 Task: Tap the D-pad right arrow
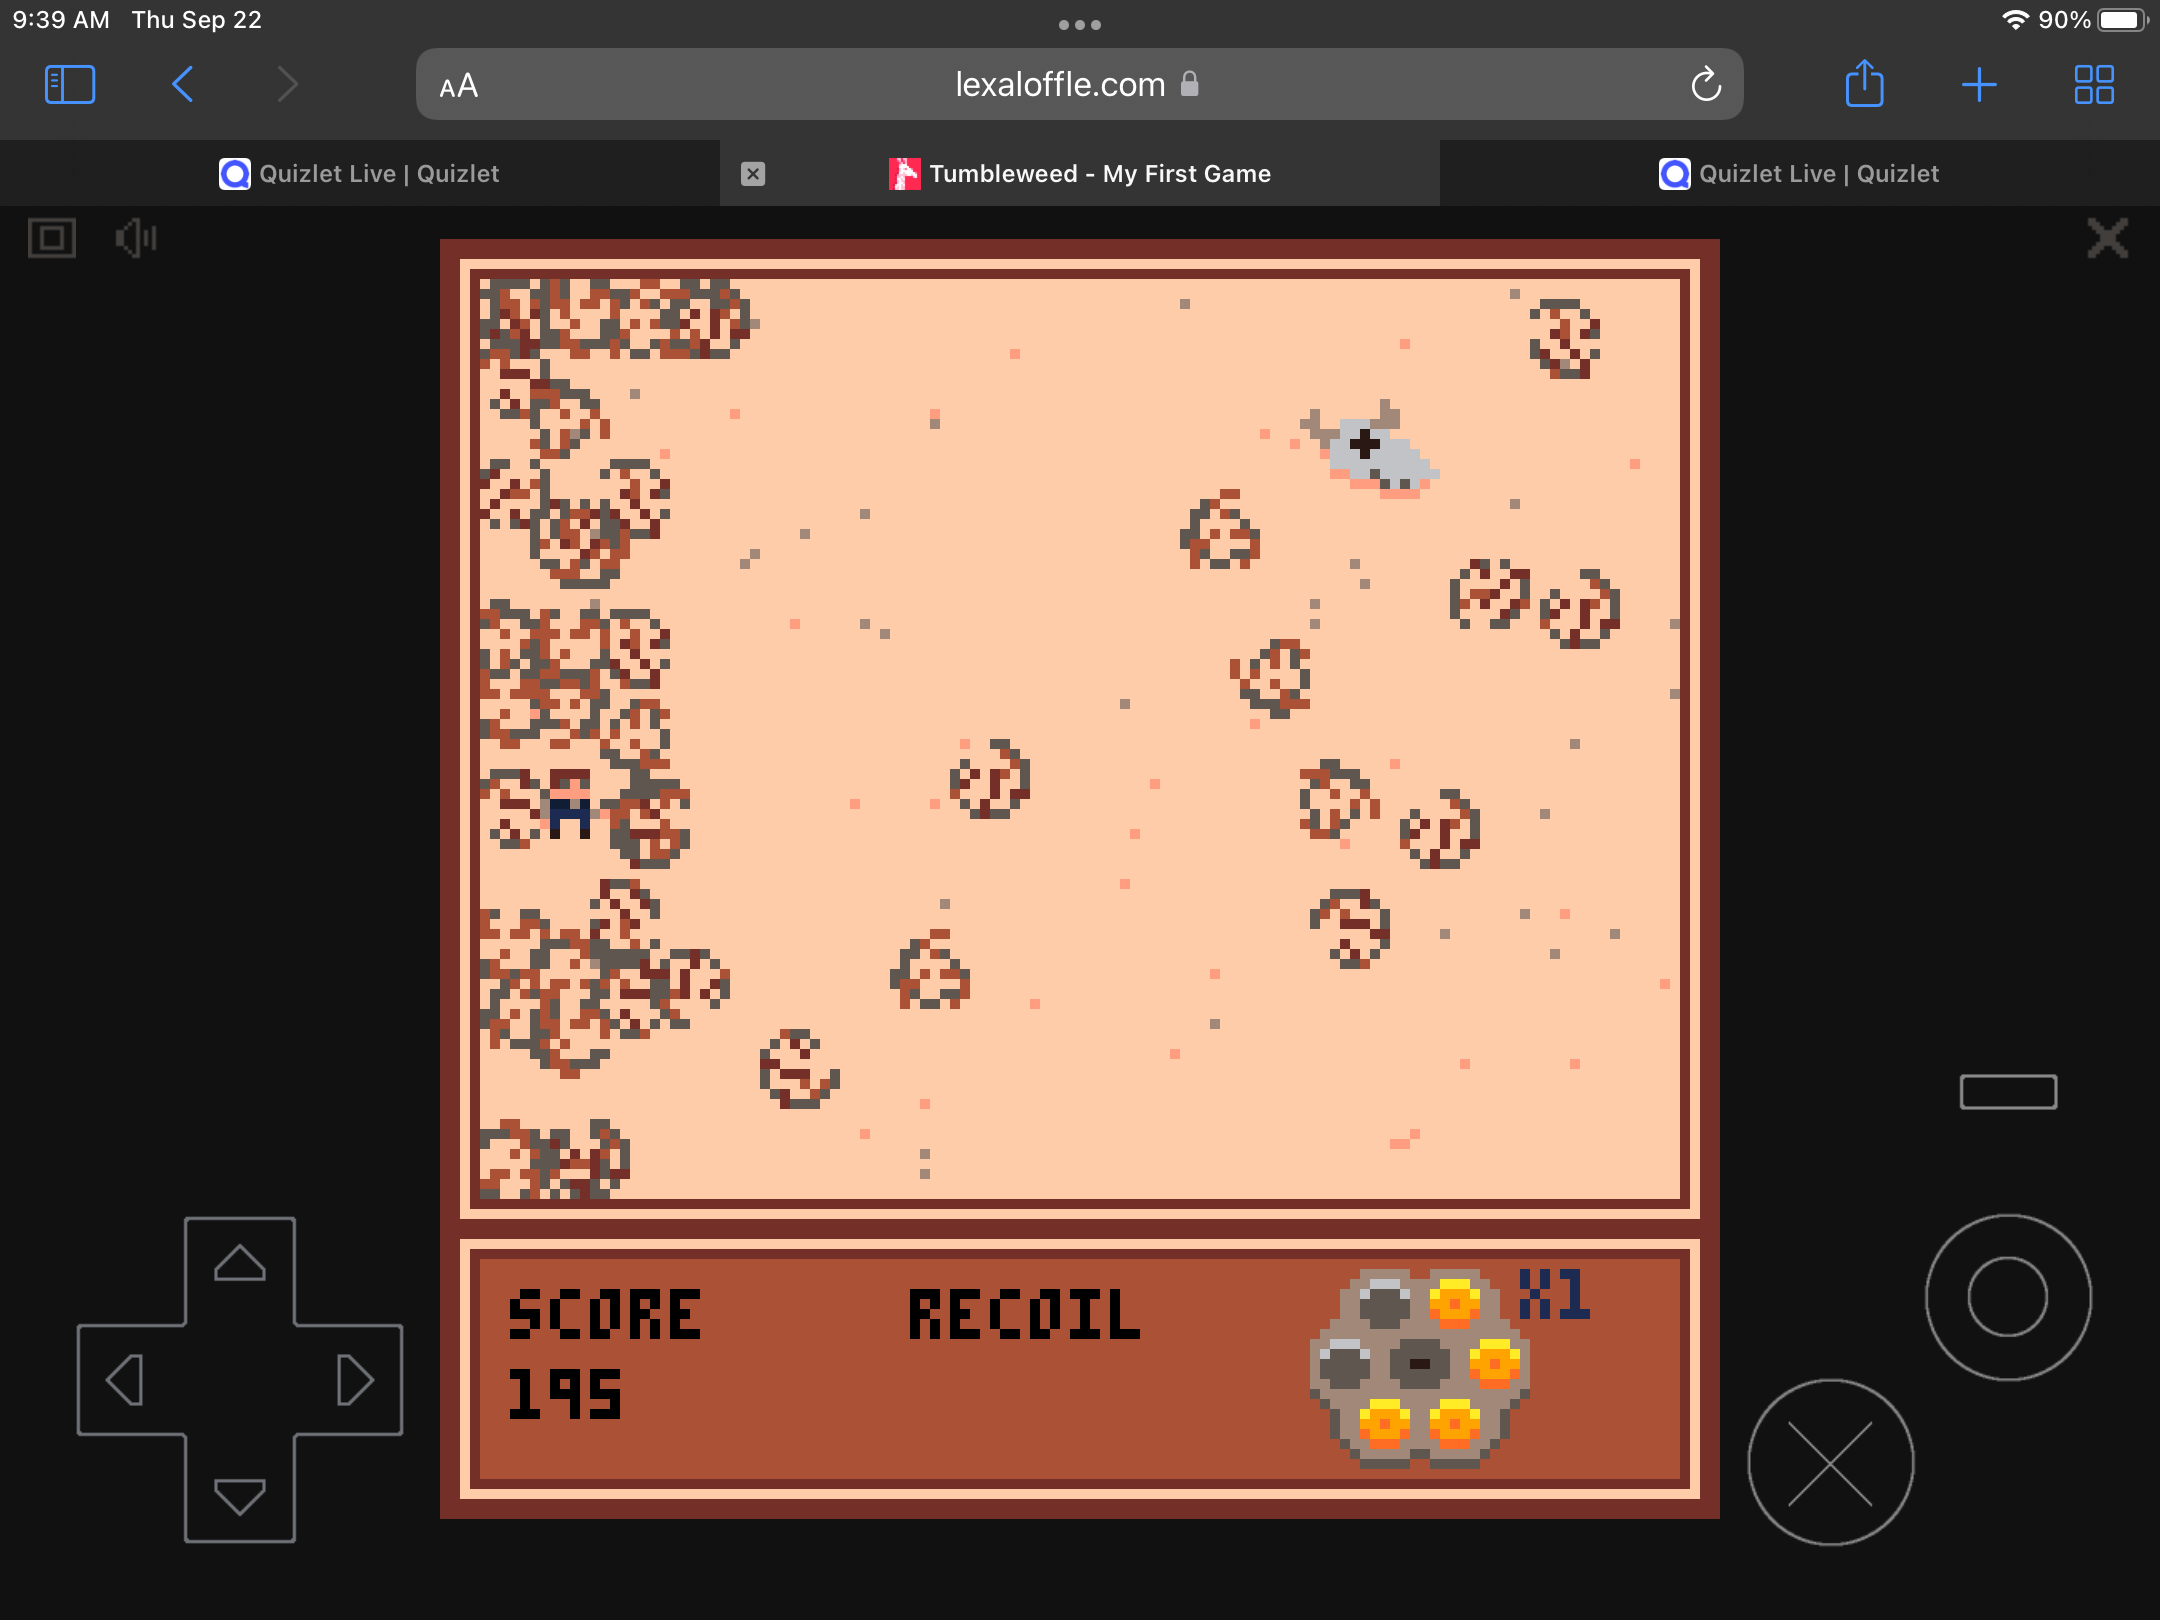click(355, 1380)
